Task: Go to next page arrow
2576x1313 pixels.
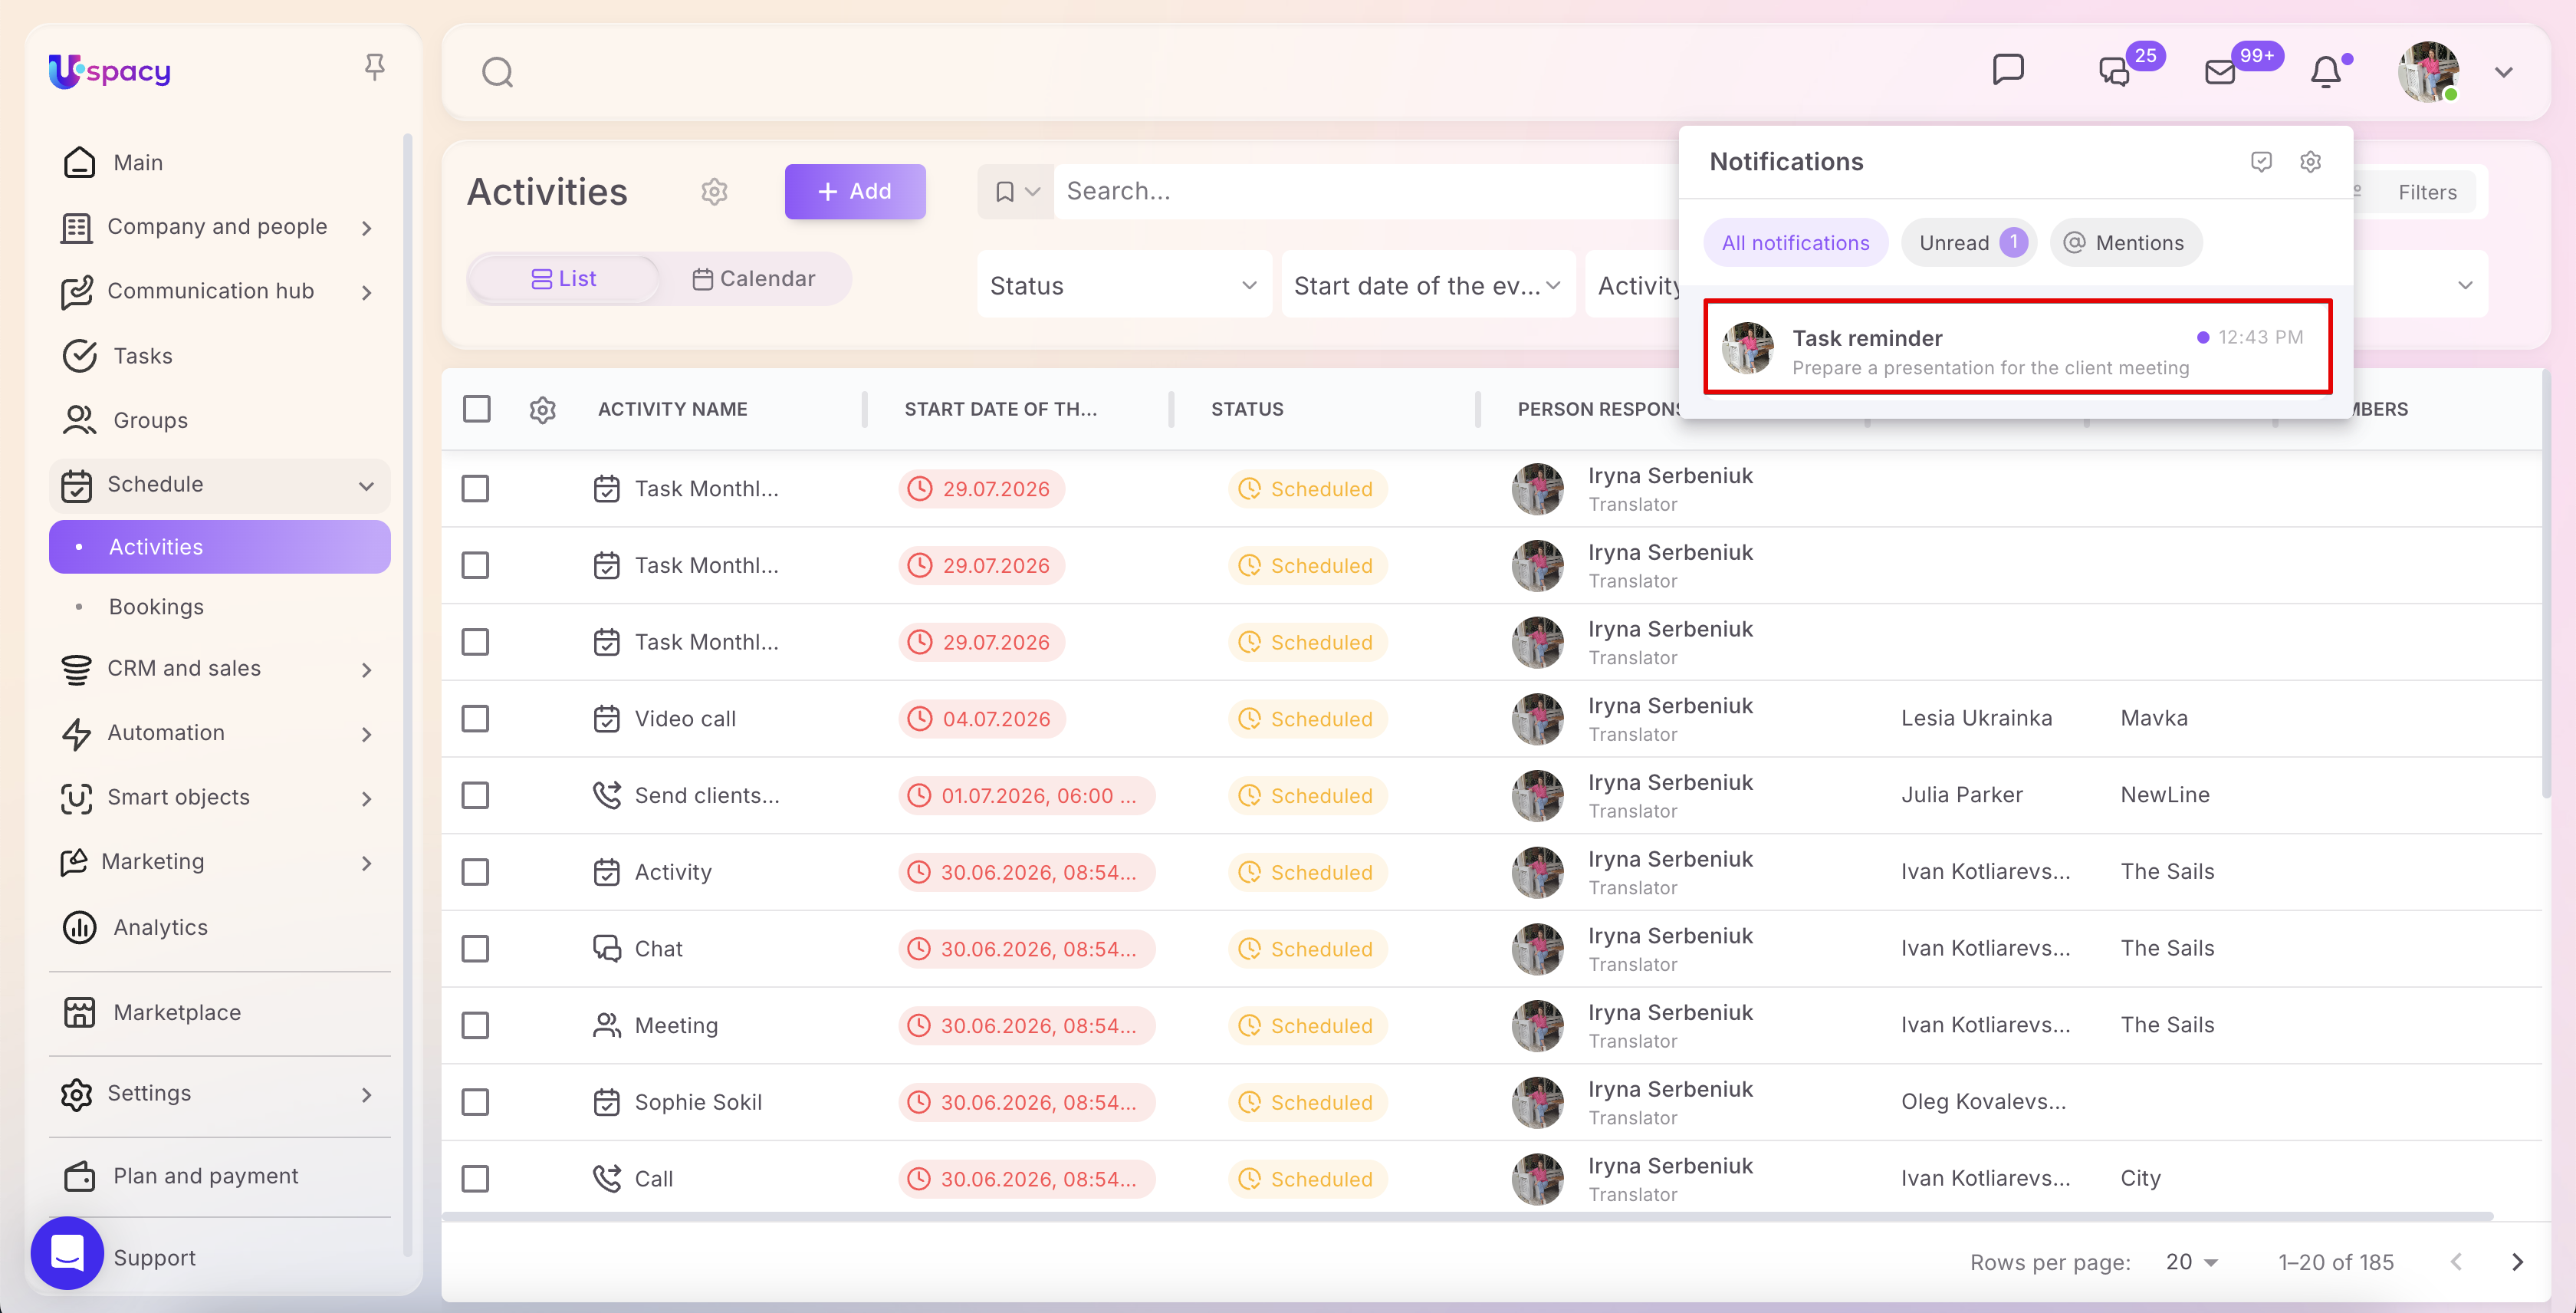Action: pos(2517,1262)
